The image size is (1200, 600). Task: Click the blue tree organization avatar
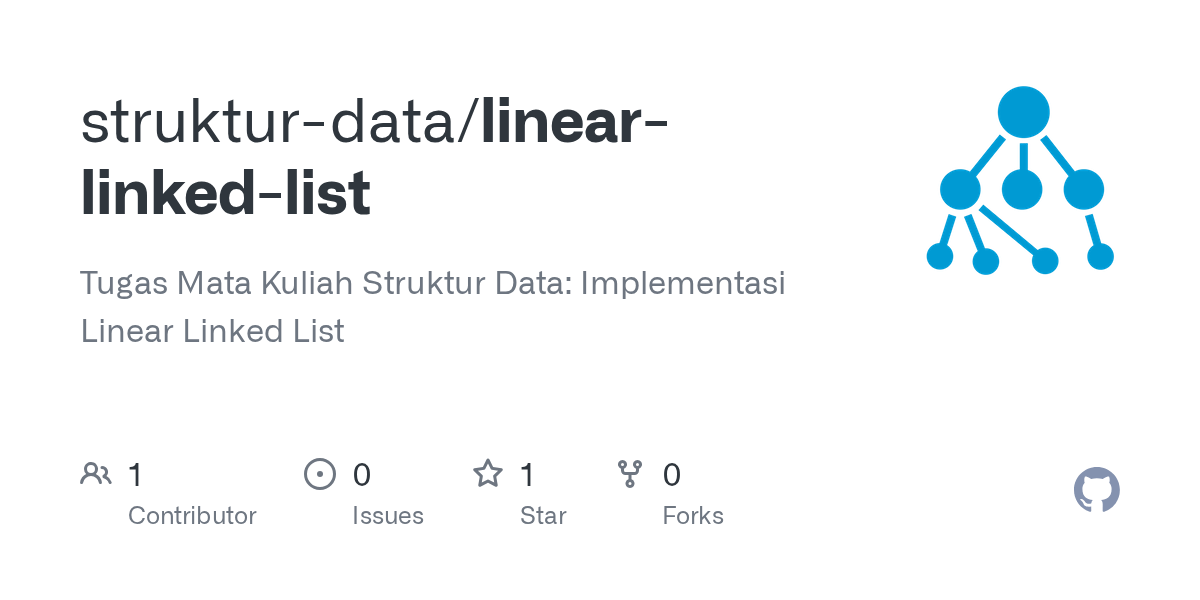click(x=1020, y=180)
